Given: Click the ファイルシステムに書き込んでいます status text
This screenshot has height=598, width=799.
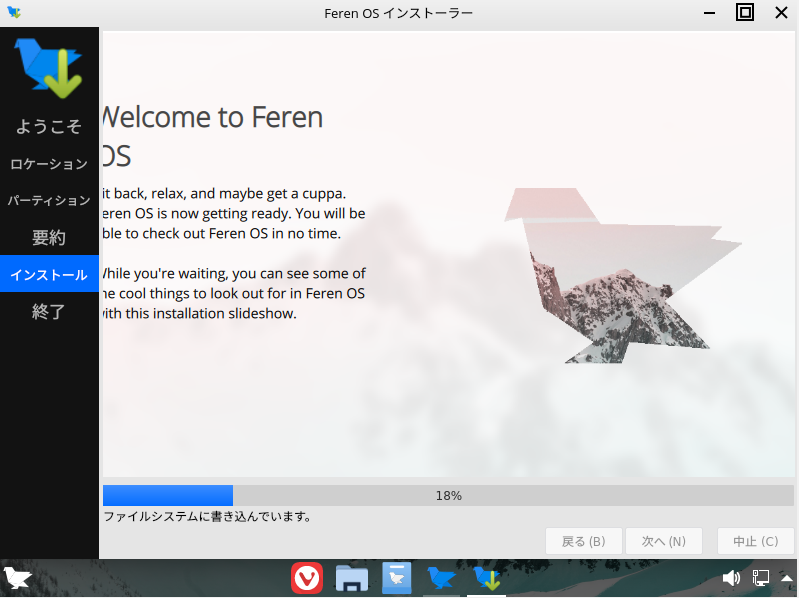Looking at the screenshot, I should coord(208,517).
